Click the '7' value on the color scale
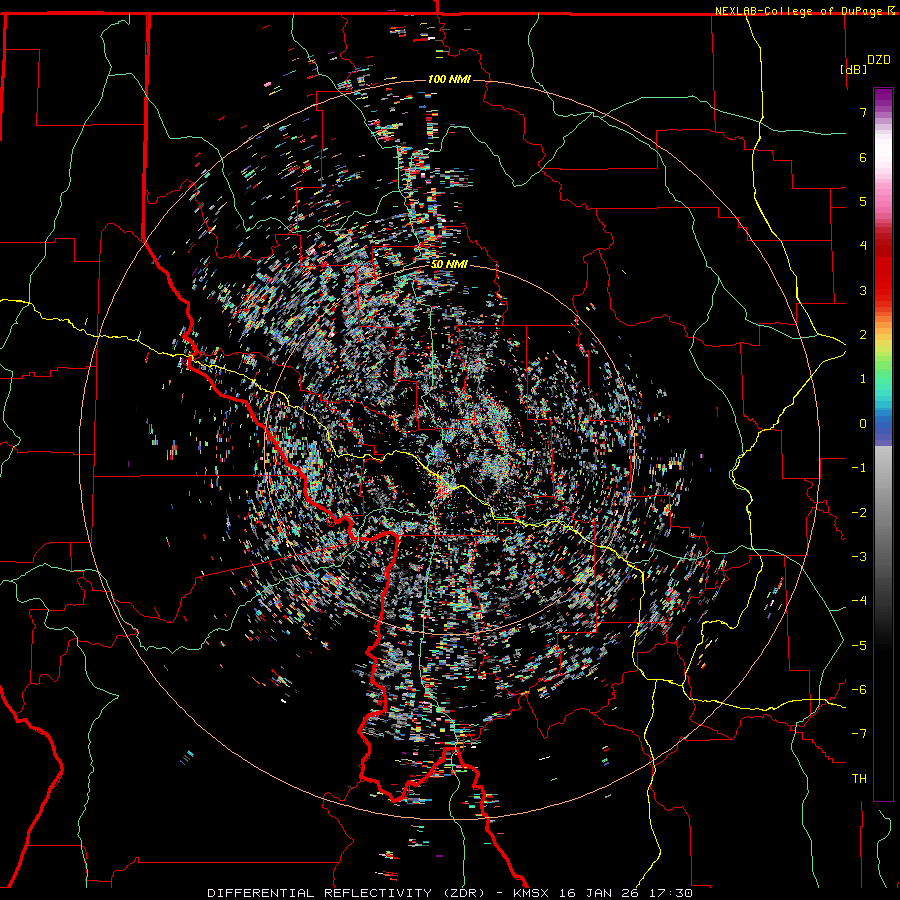900x900 pixels. pyautogui.click(x=863, y=112)
